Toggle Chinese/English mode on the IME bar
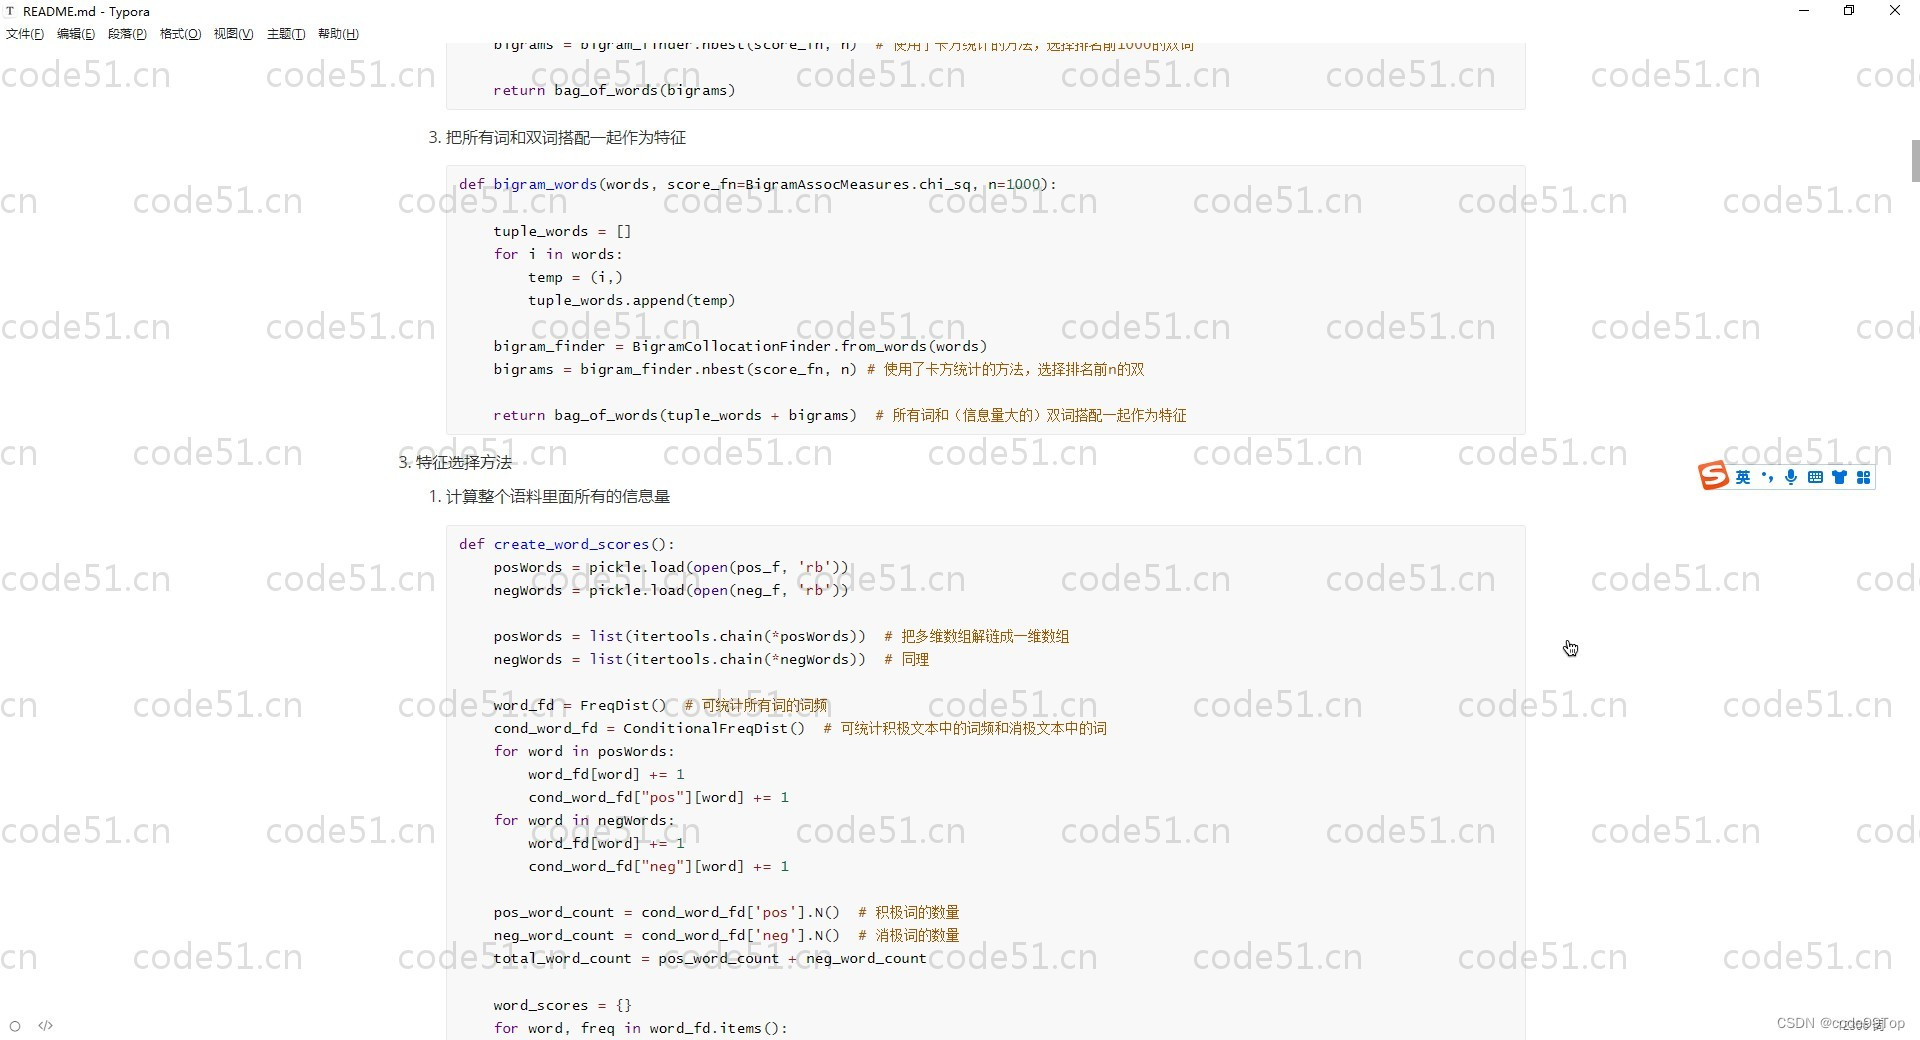This screenshot has height=1040, width=1920. pos(1743,477)
